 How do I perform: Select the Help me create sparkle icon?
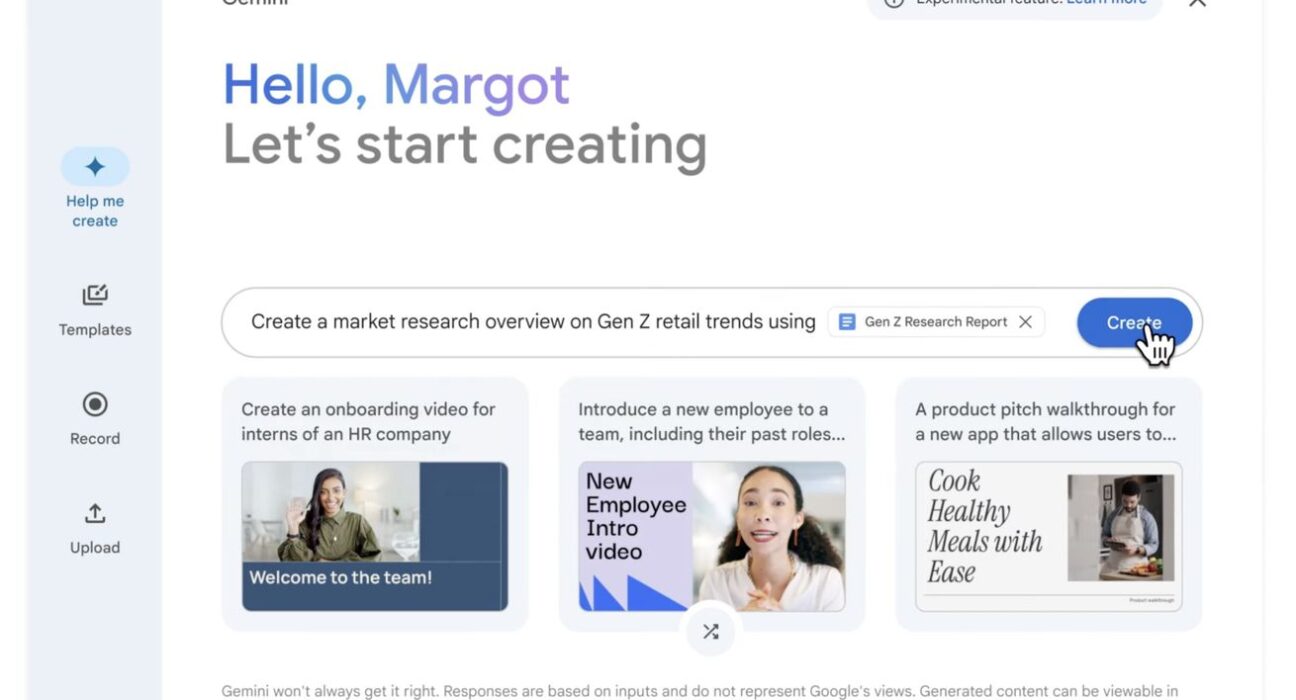95,167
